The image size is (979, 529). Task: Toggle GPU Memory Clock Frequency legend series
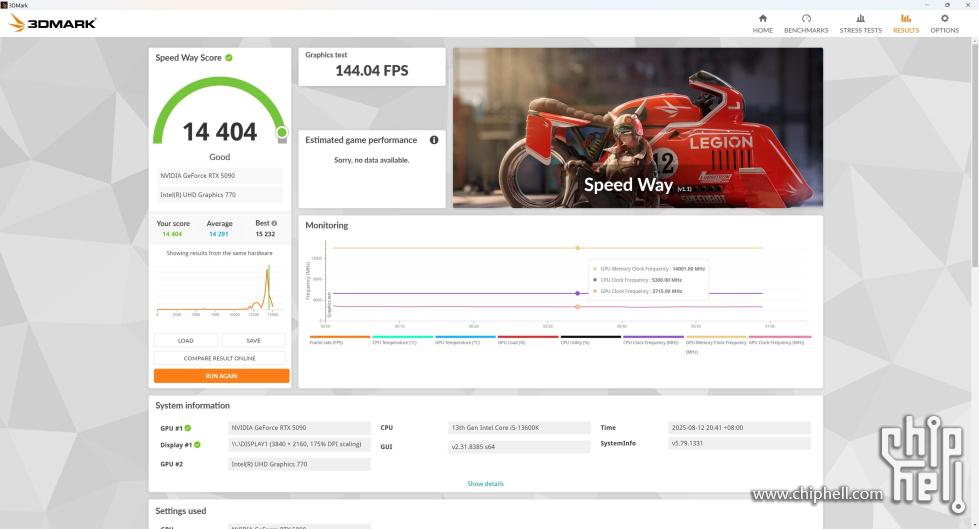point(716,347)
